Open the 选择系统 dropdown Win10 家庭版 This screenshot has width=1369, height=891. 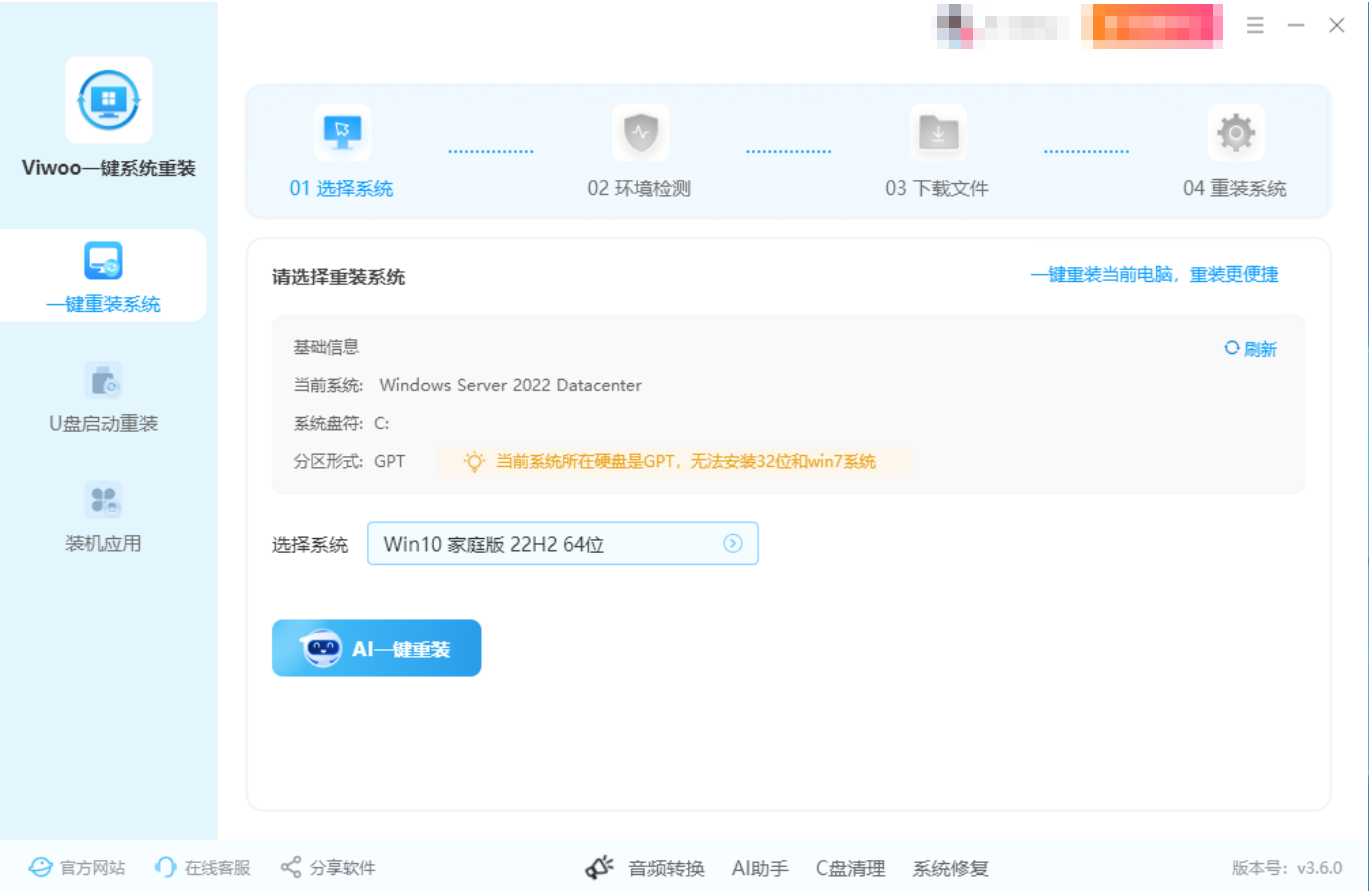[563, 543]
